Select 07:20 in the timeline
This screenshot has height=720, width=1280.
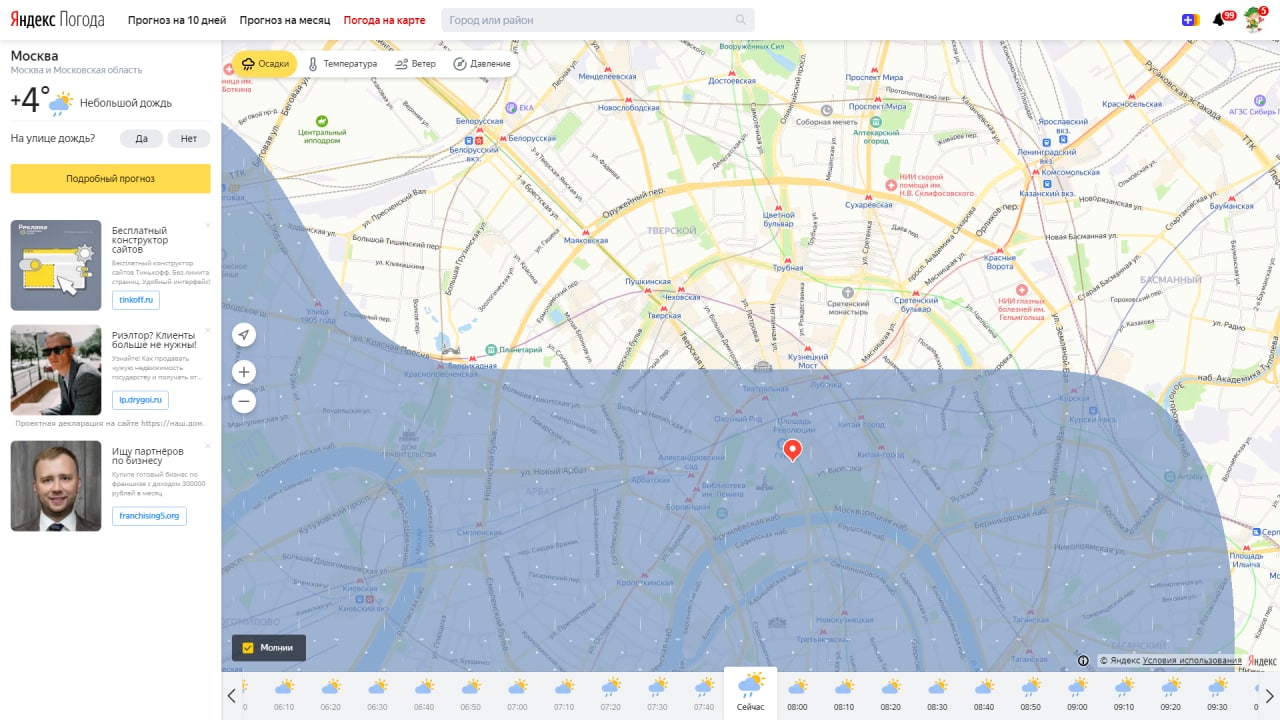coord(611,694)
